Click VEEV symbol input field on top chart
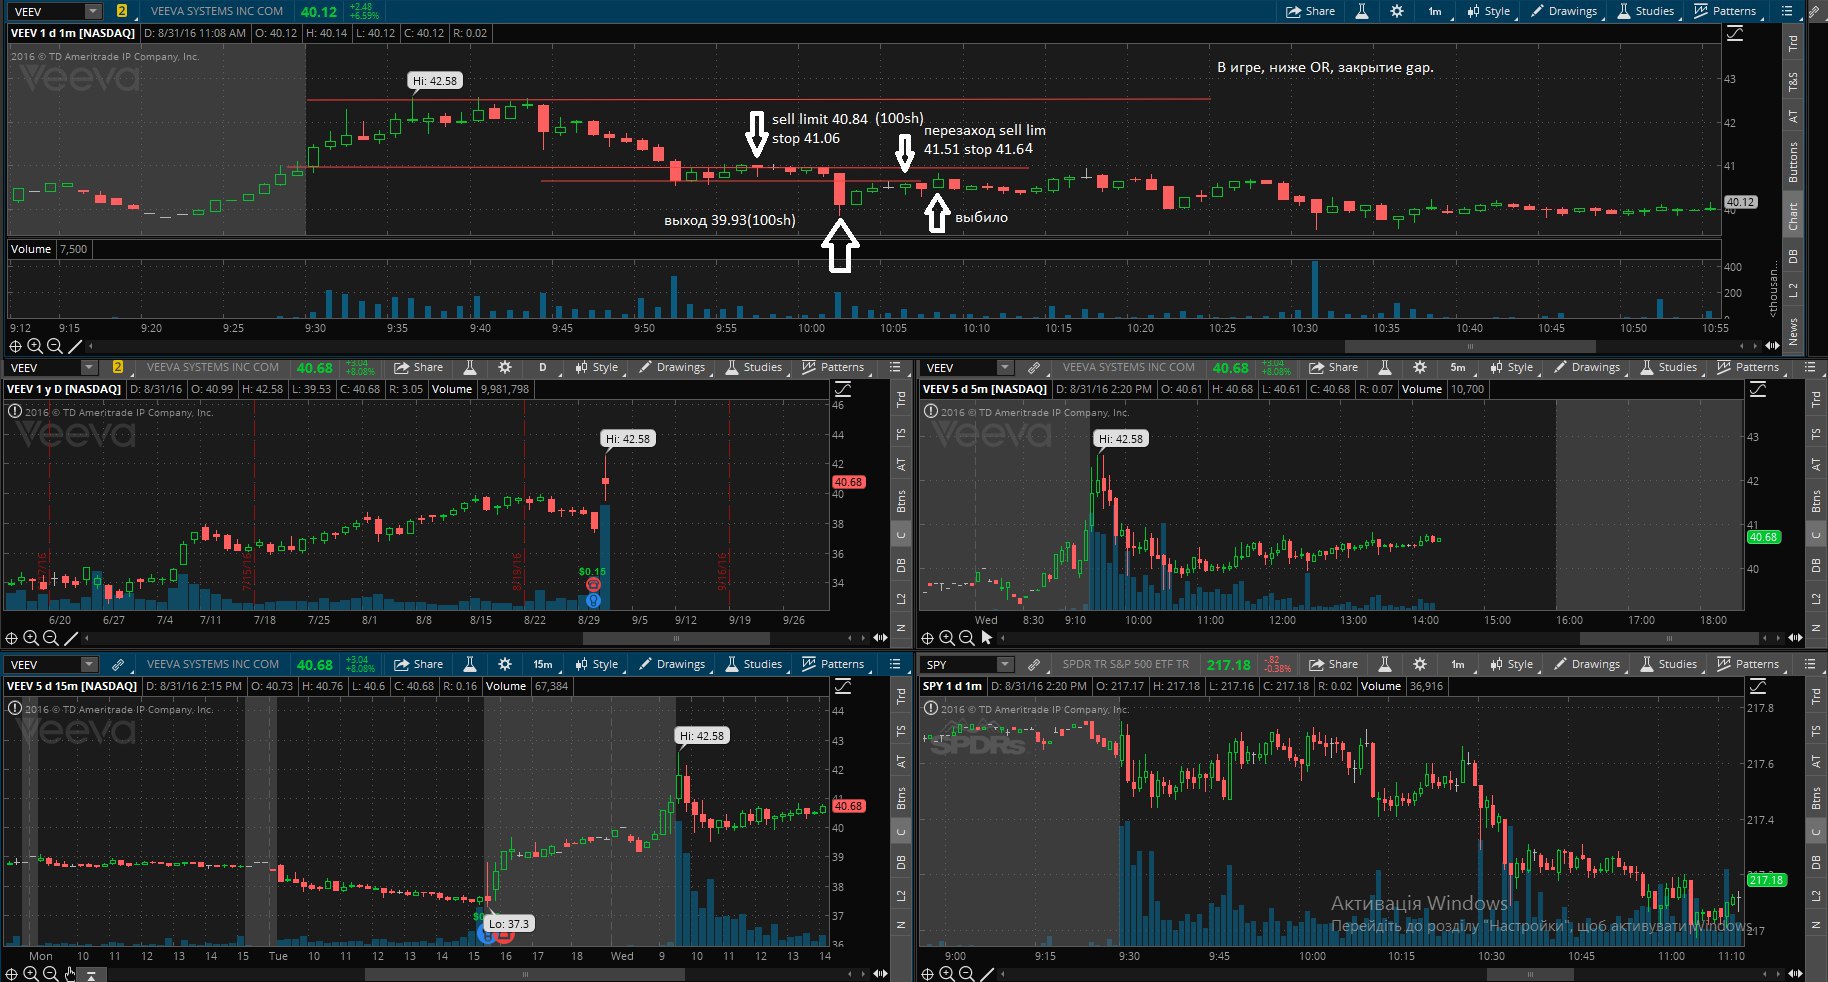This screenshot has width=1828, height=982. (47, 11)
